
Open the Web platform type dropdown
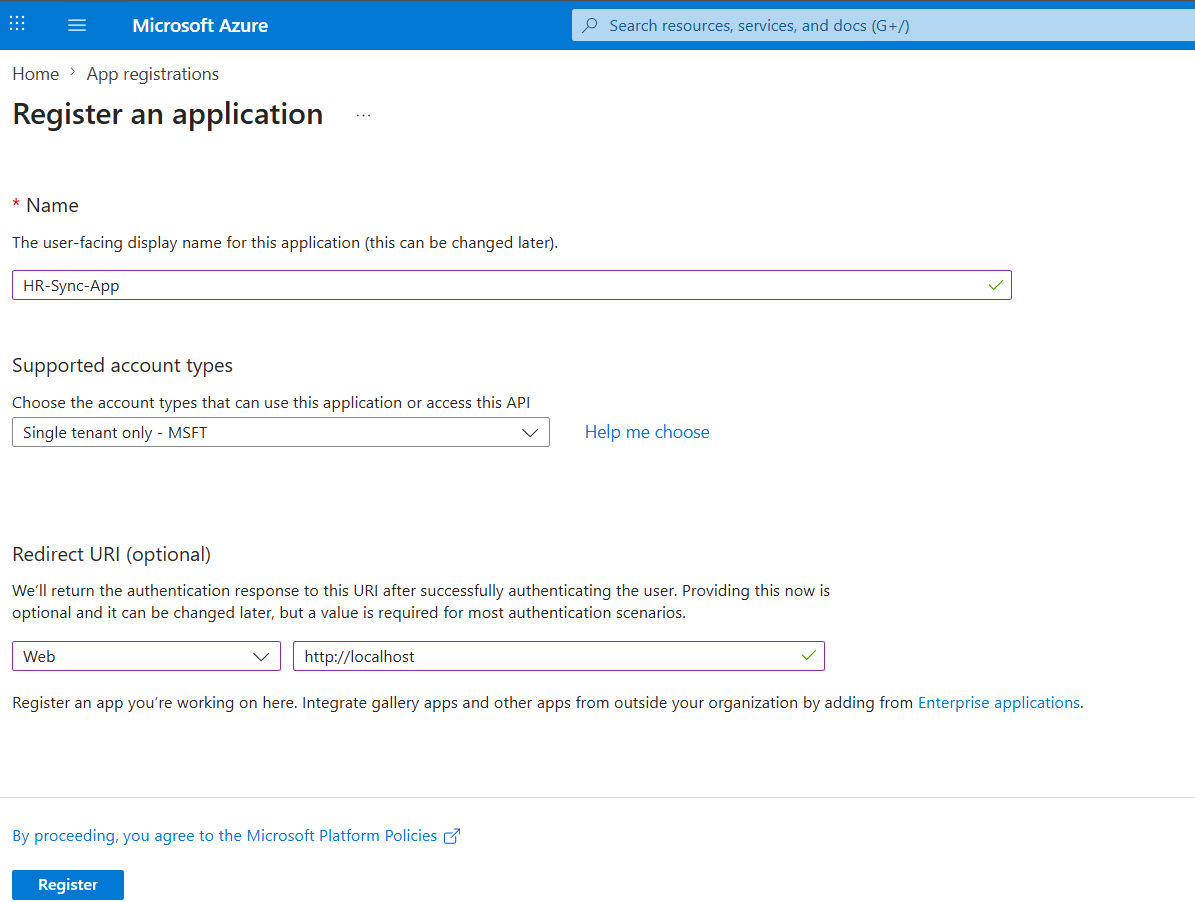pos(146,656)
